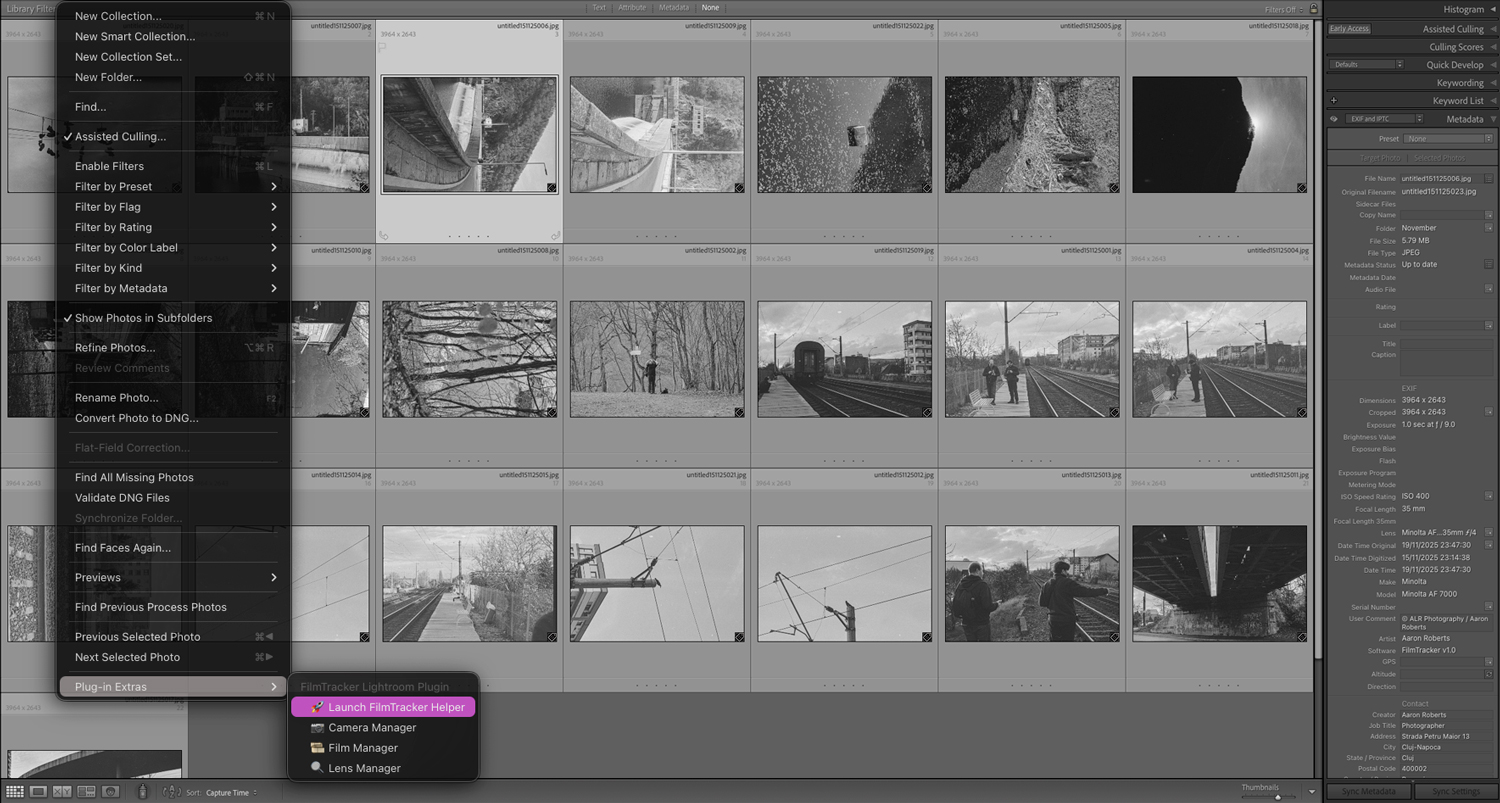Adjust the Thumbnails size slider
The width and height of the screenshot is (1500, 803).
coord(1278,797)
